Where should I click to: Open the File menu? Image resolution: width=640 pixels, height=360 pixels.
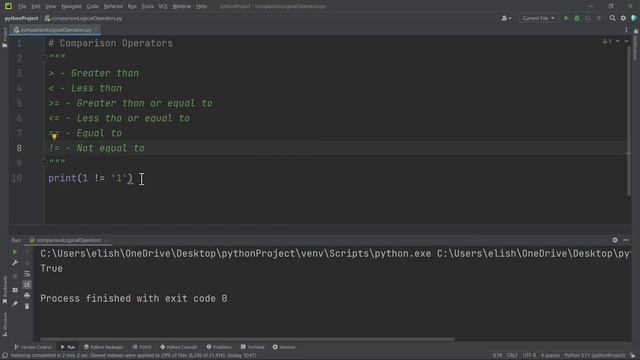(x=22, y=7)
